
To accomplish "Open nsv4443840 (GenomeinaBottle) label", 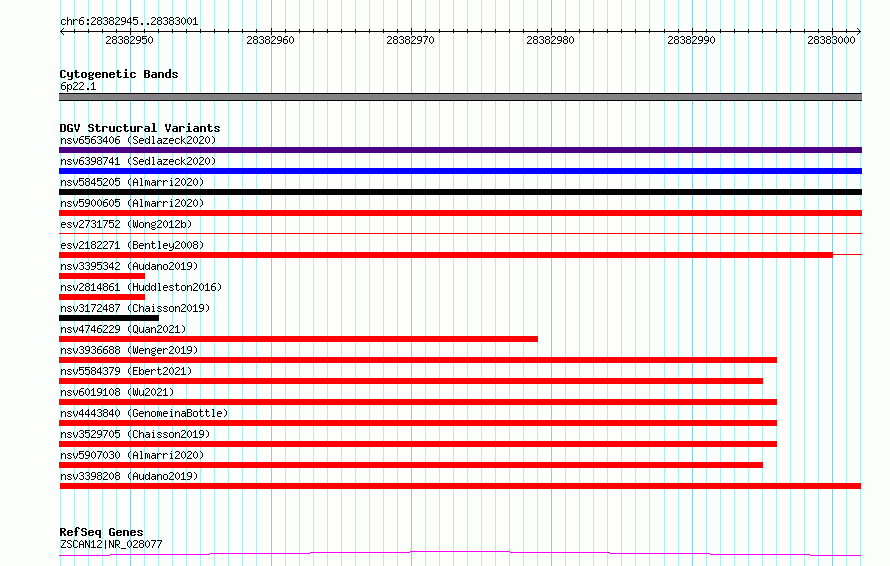I will 144,413.
